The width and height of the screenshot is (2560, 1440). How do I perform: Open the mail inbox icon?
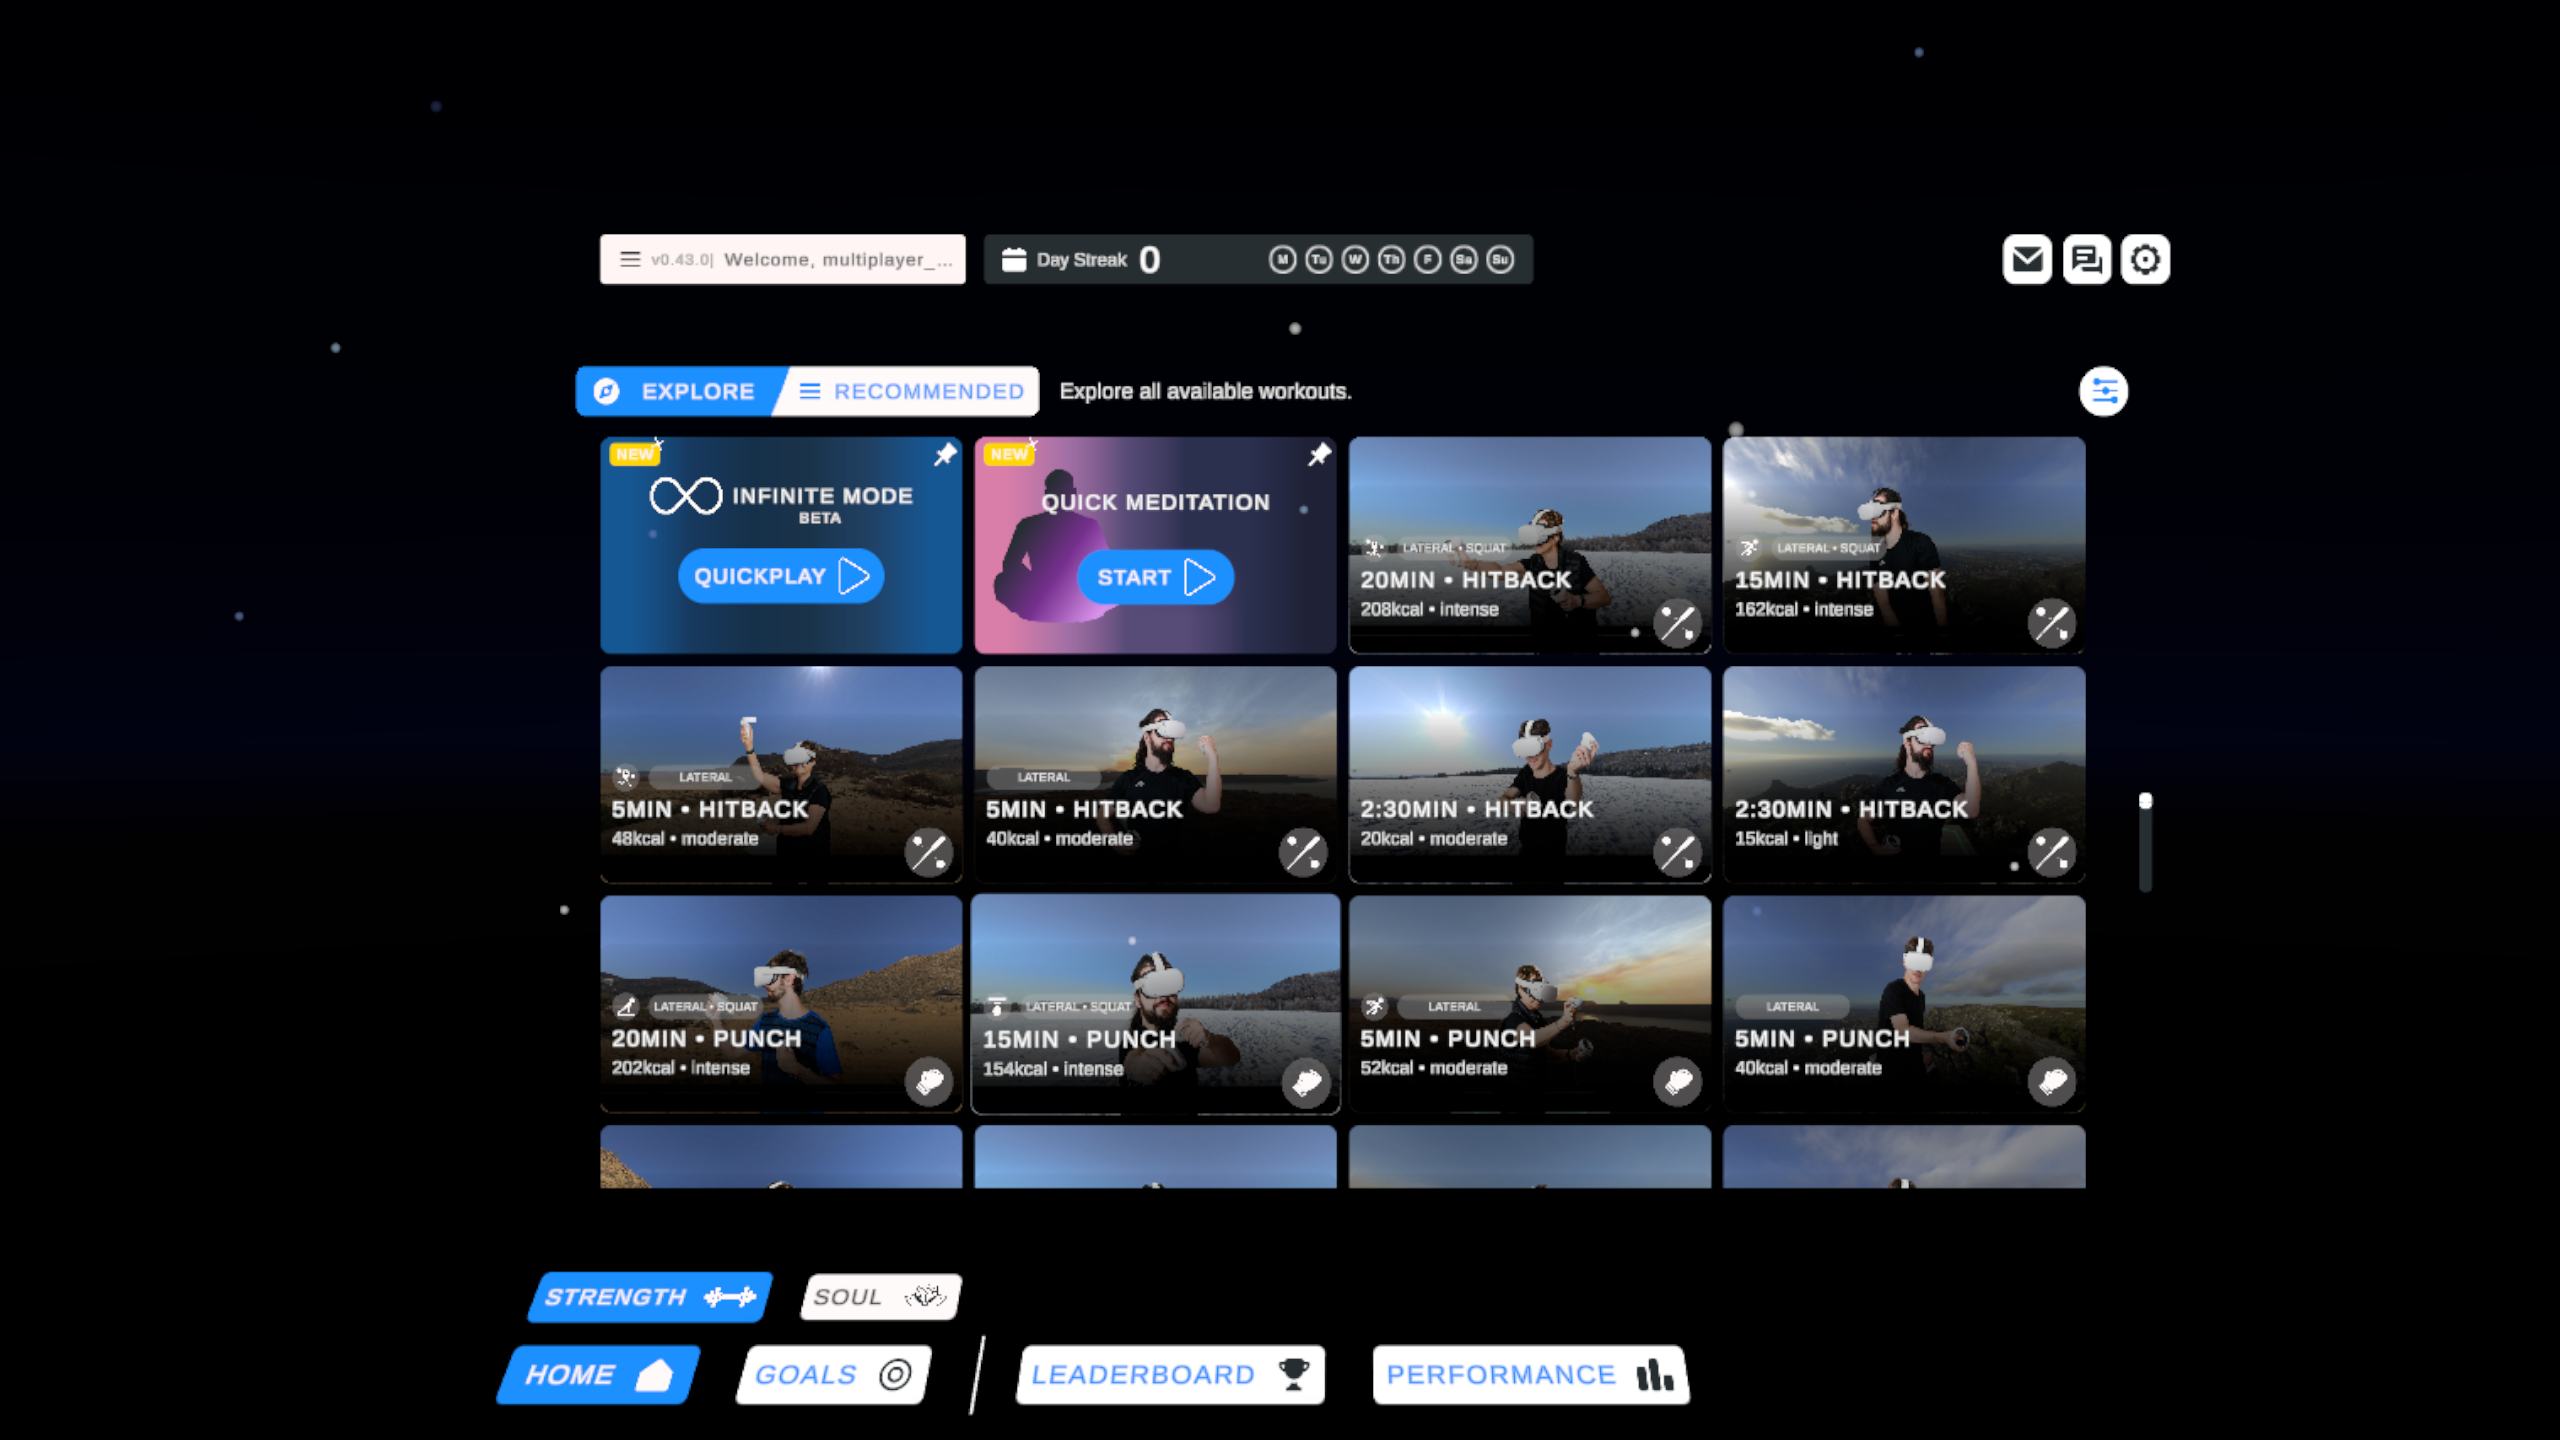pyautogui.click(x=2027, y=260)
